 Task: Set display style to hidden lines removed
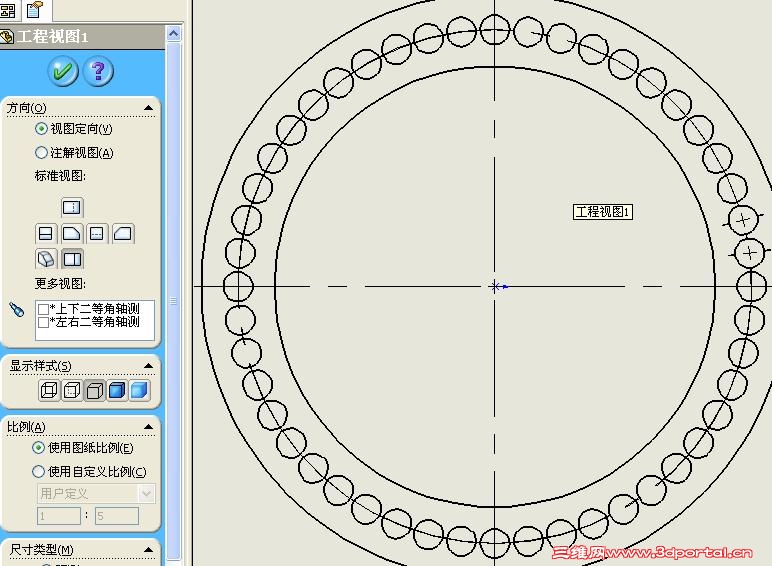(95, 391)
